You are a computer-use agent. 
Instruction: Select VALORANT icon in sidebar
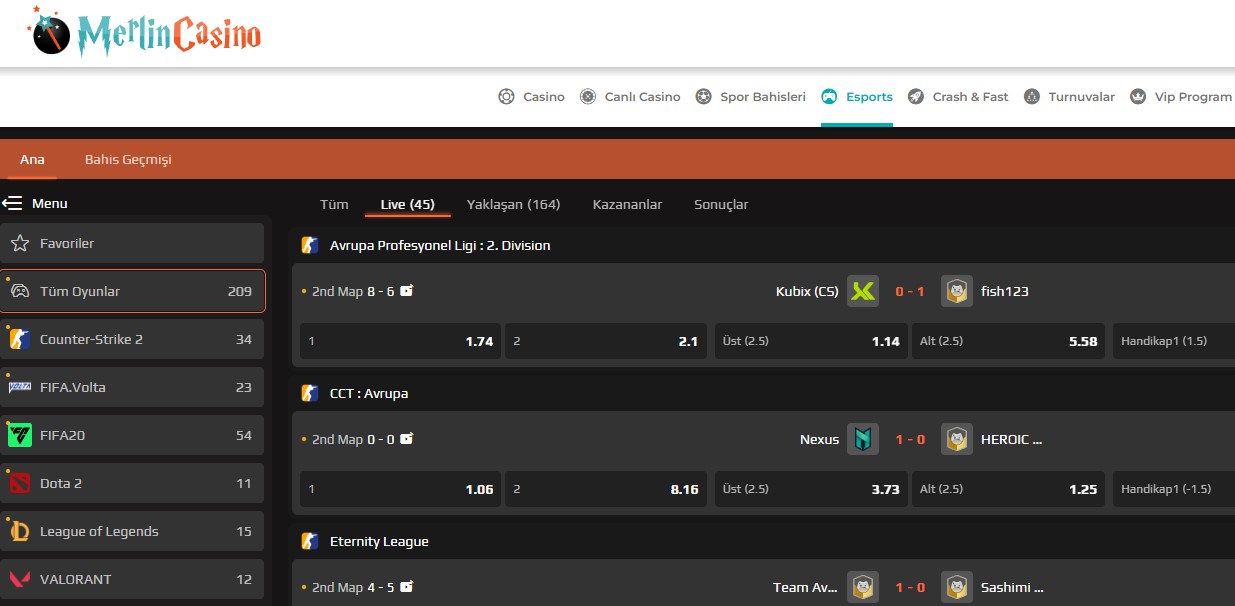pyautogui.click(x=20, y=580)
